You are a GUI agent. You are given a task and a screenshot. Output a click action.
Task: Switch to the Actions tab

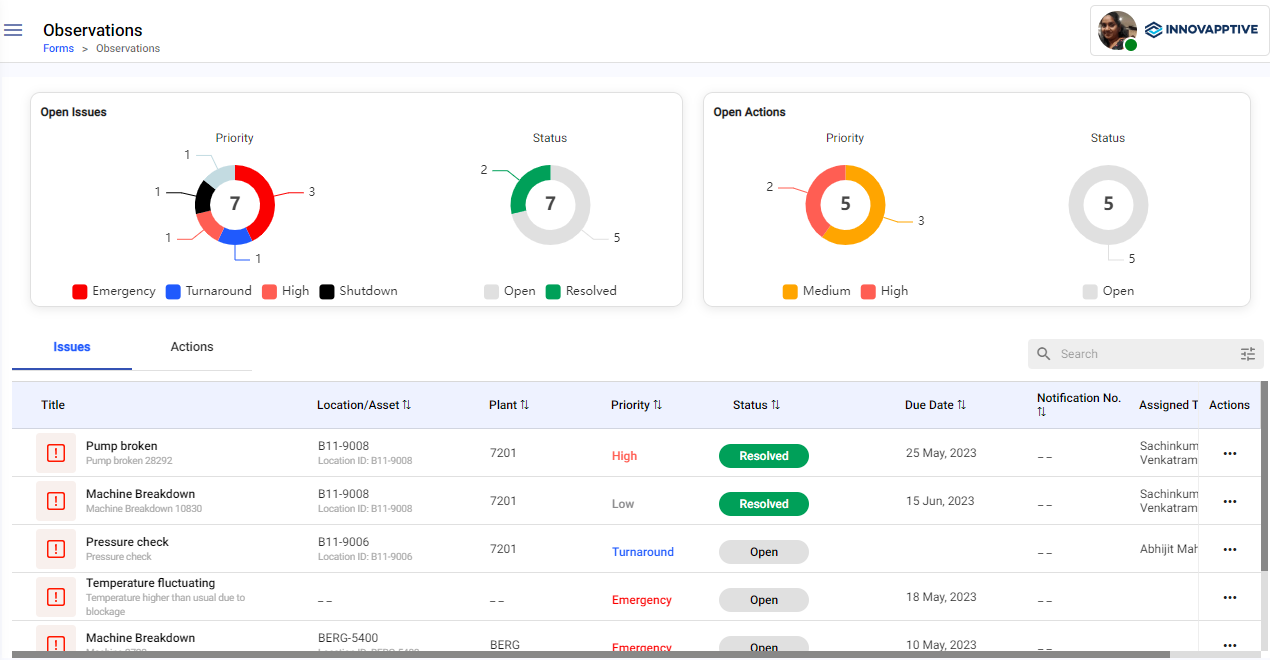click(x=191, y=347)
